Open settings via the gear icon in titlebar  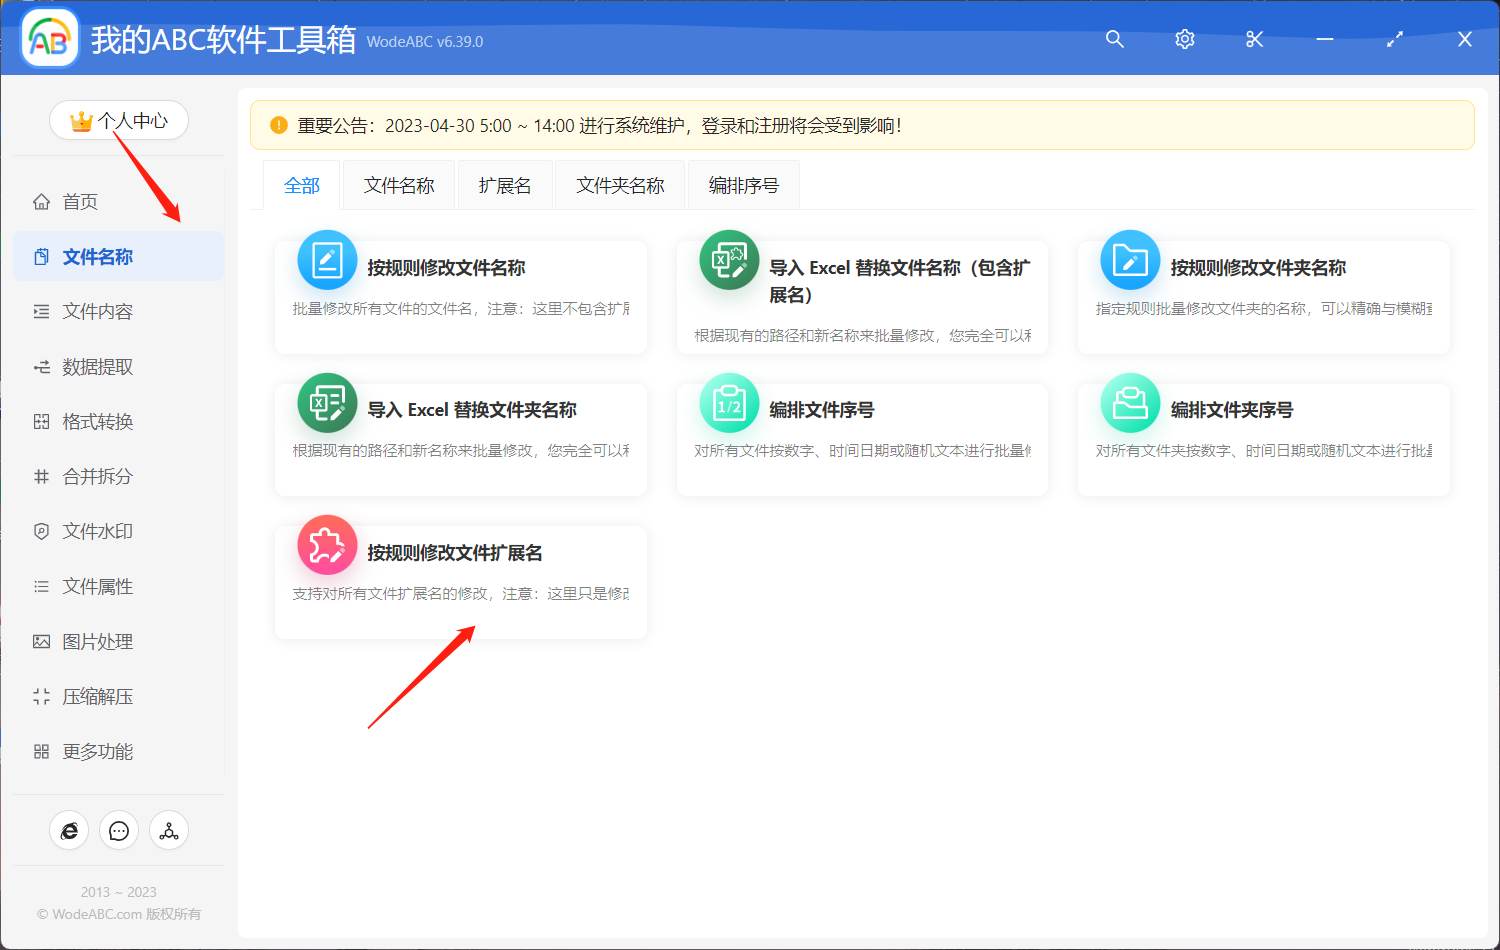click(1184, 39)
